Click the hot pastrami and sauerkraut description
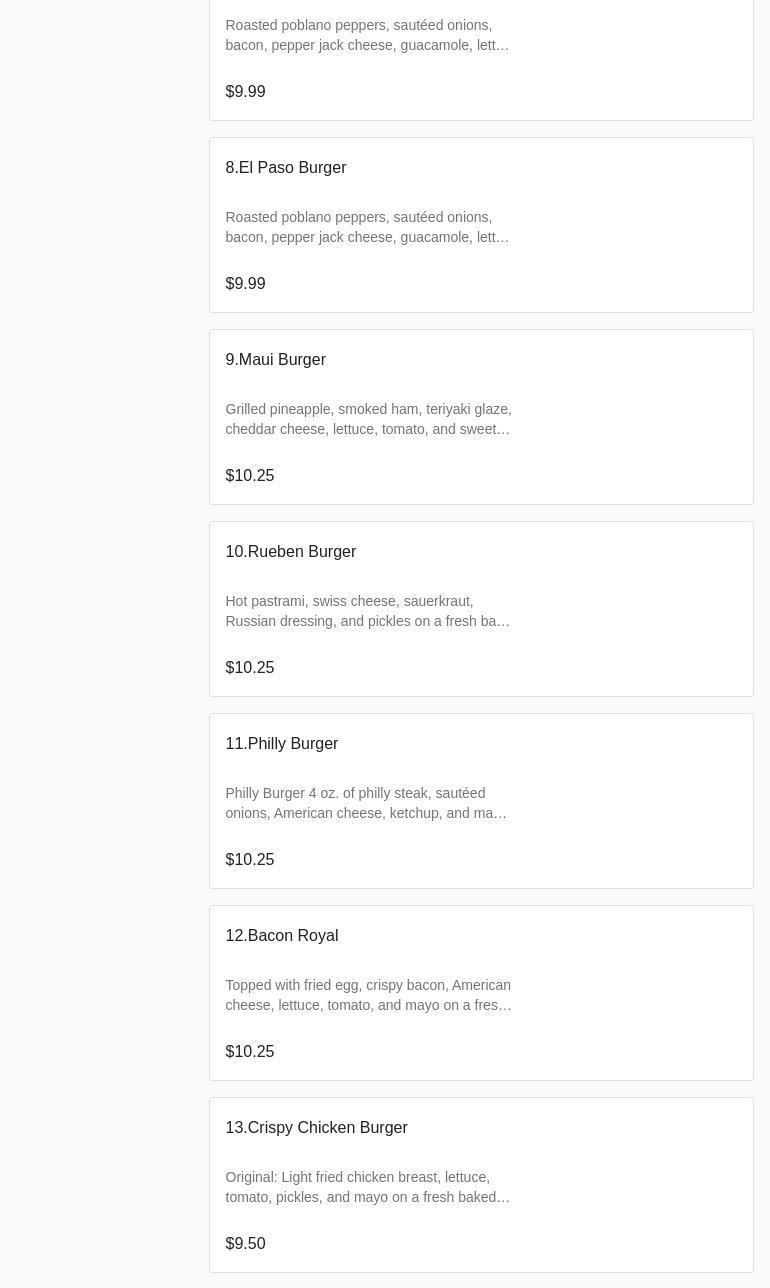This screenshot has width=770, height=1288. [367, 611]
